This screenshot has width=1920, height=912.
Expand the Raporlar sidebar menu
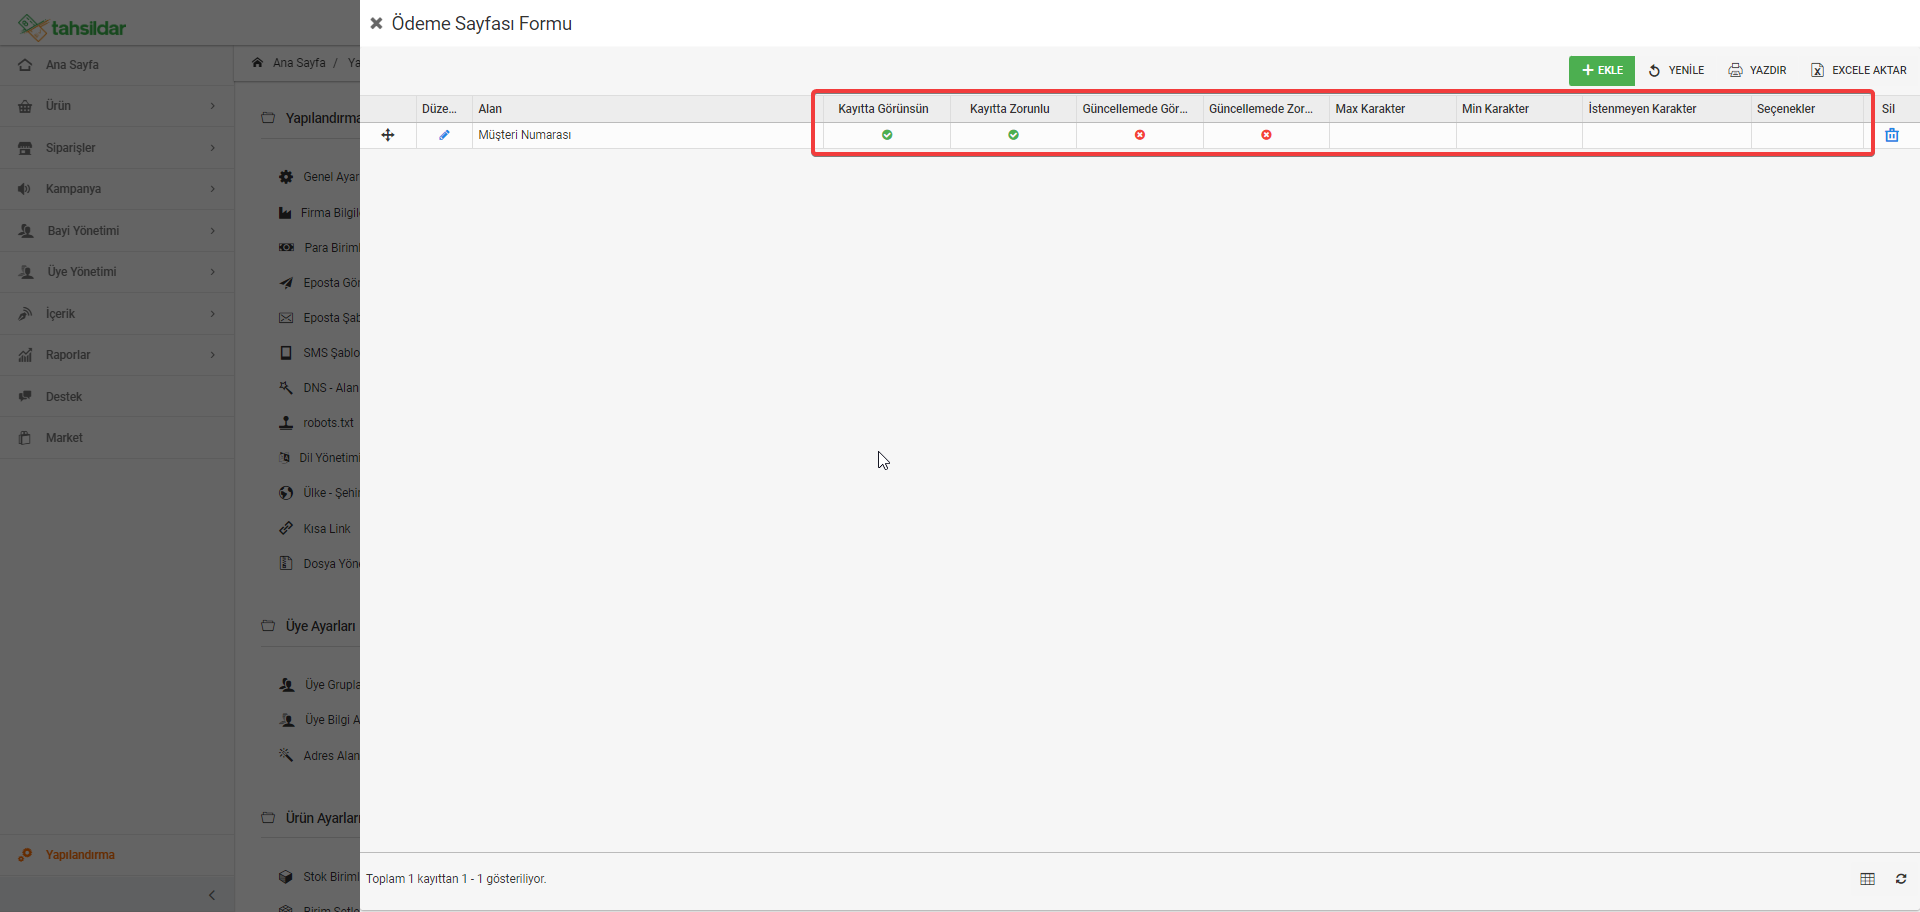(117, 355)
